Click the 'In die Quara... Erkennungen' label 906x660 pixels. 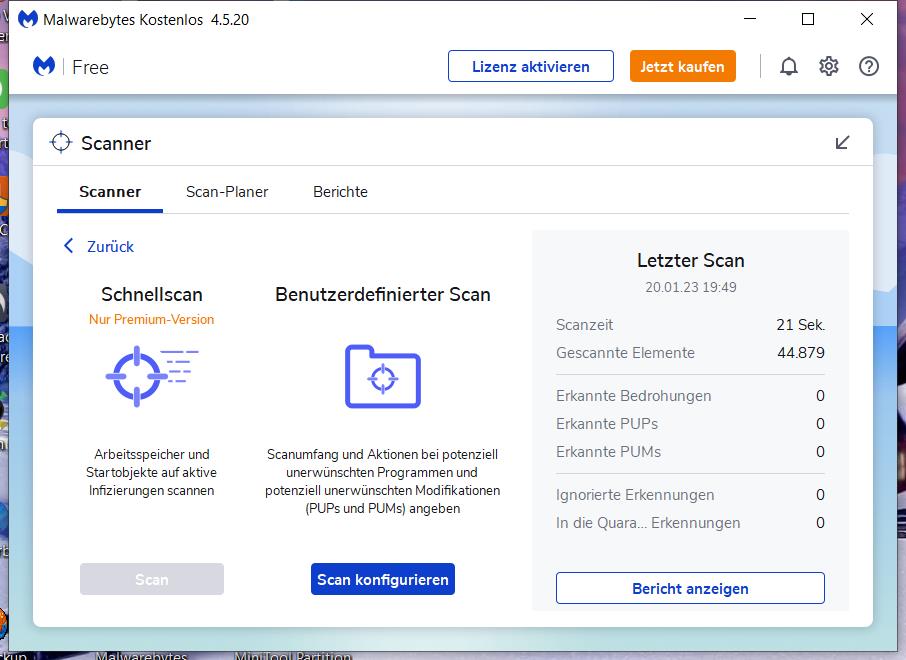tap(648, 522)
